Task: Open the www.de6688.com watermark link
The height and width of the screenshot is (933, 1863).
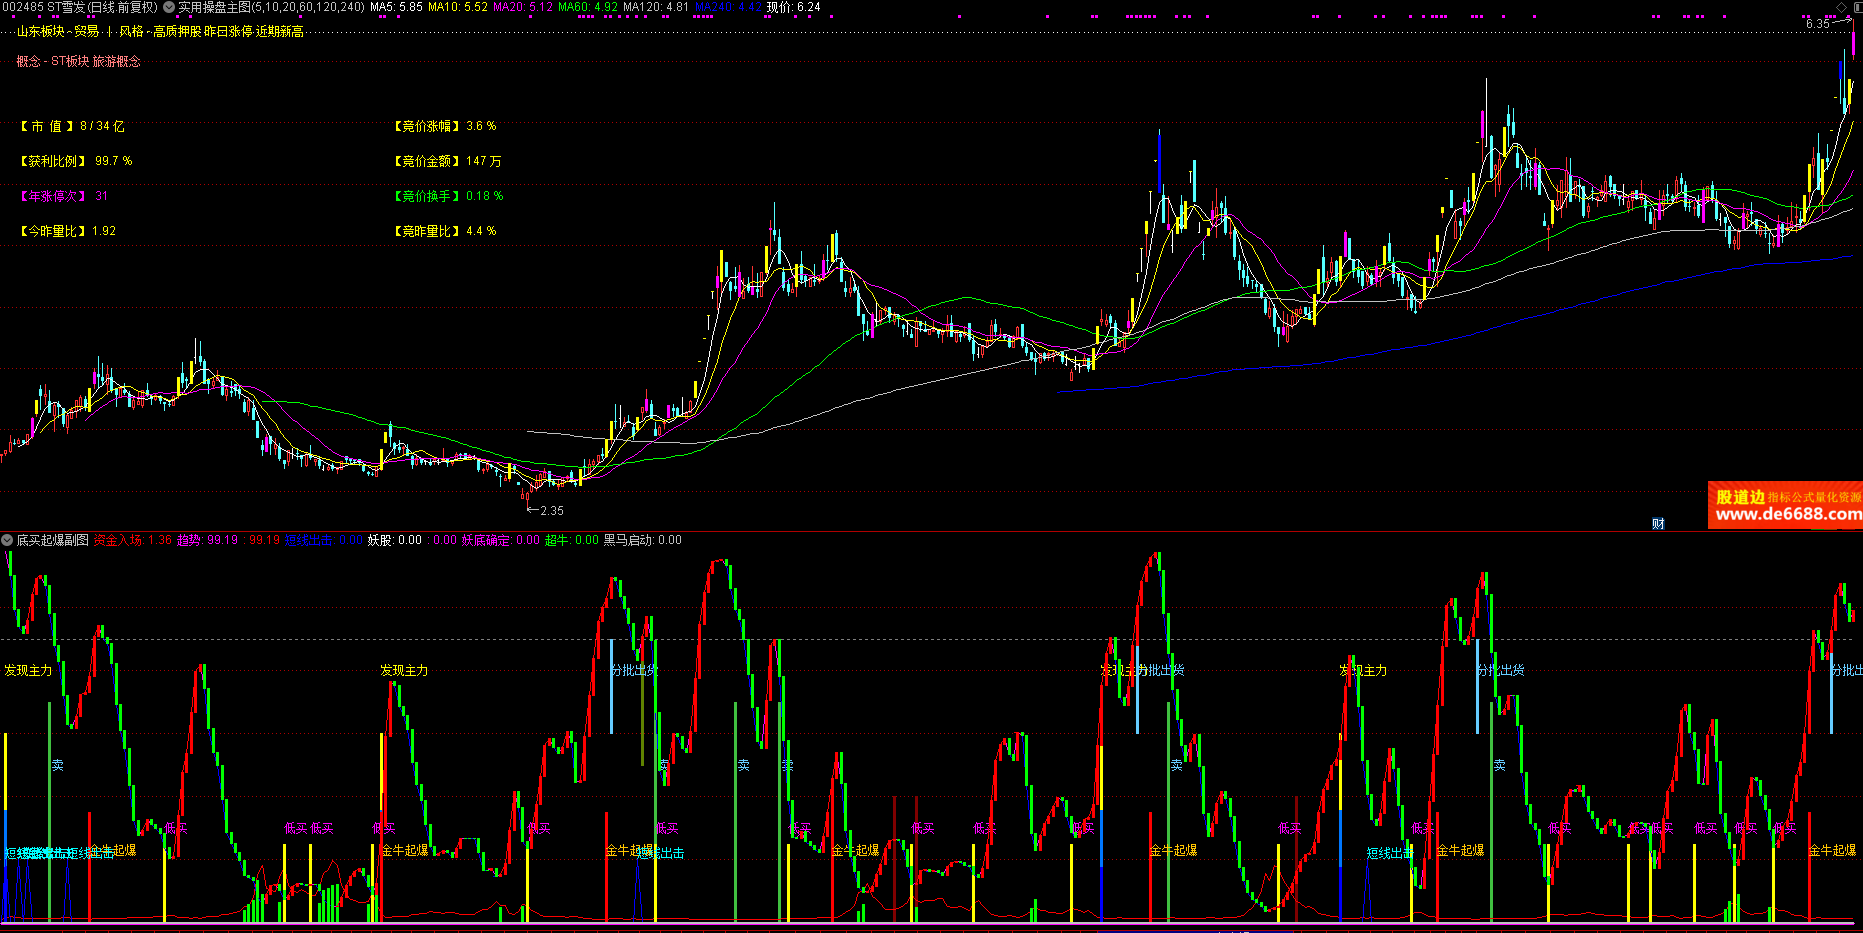Action: [x=1788, y=515]
